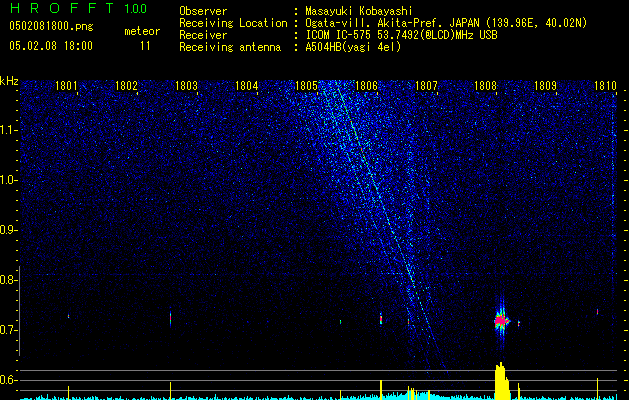Click the 1806 time marker

click(366, 85)
